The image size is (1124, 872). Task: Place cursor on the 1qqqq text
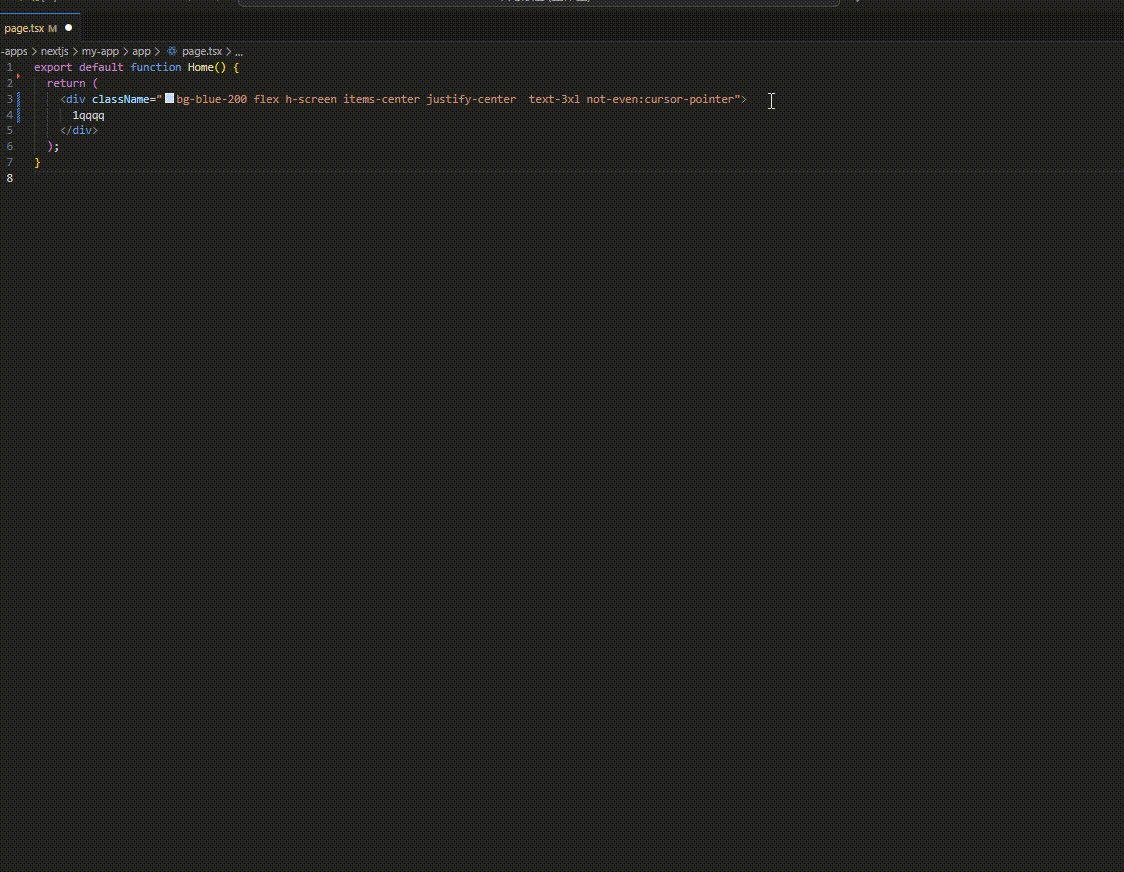[88, 115]
